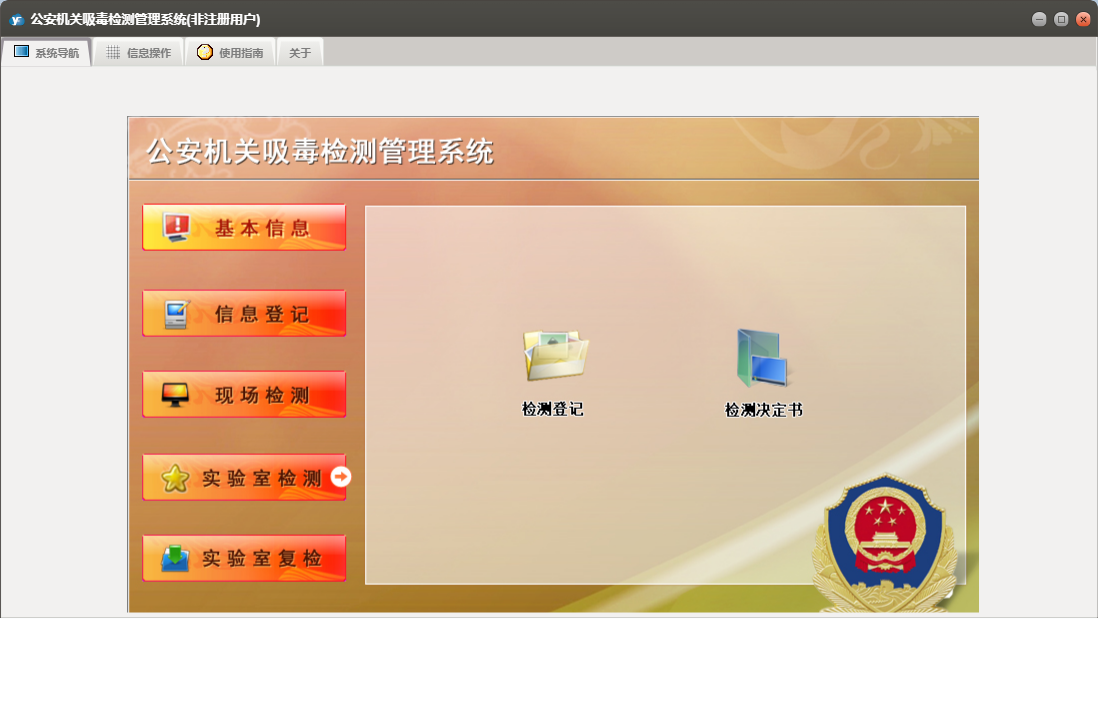Open the 信息登记 section
Viewport: 1098px width, 719px height.
(x=244, y=314)
